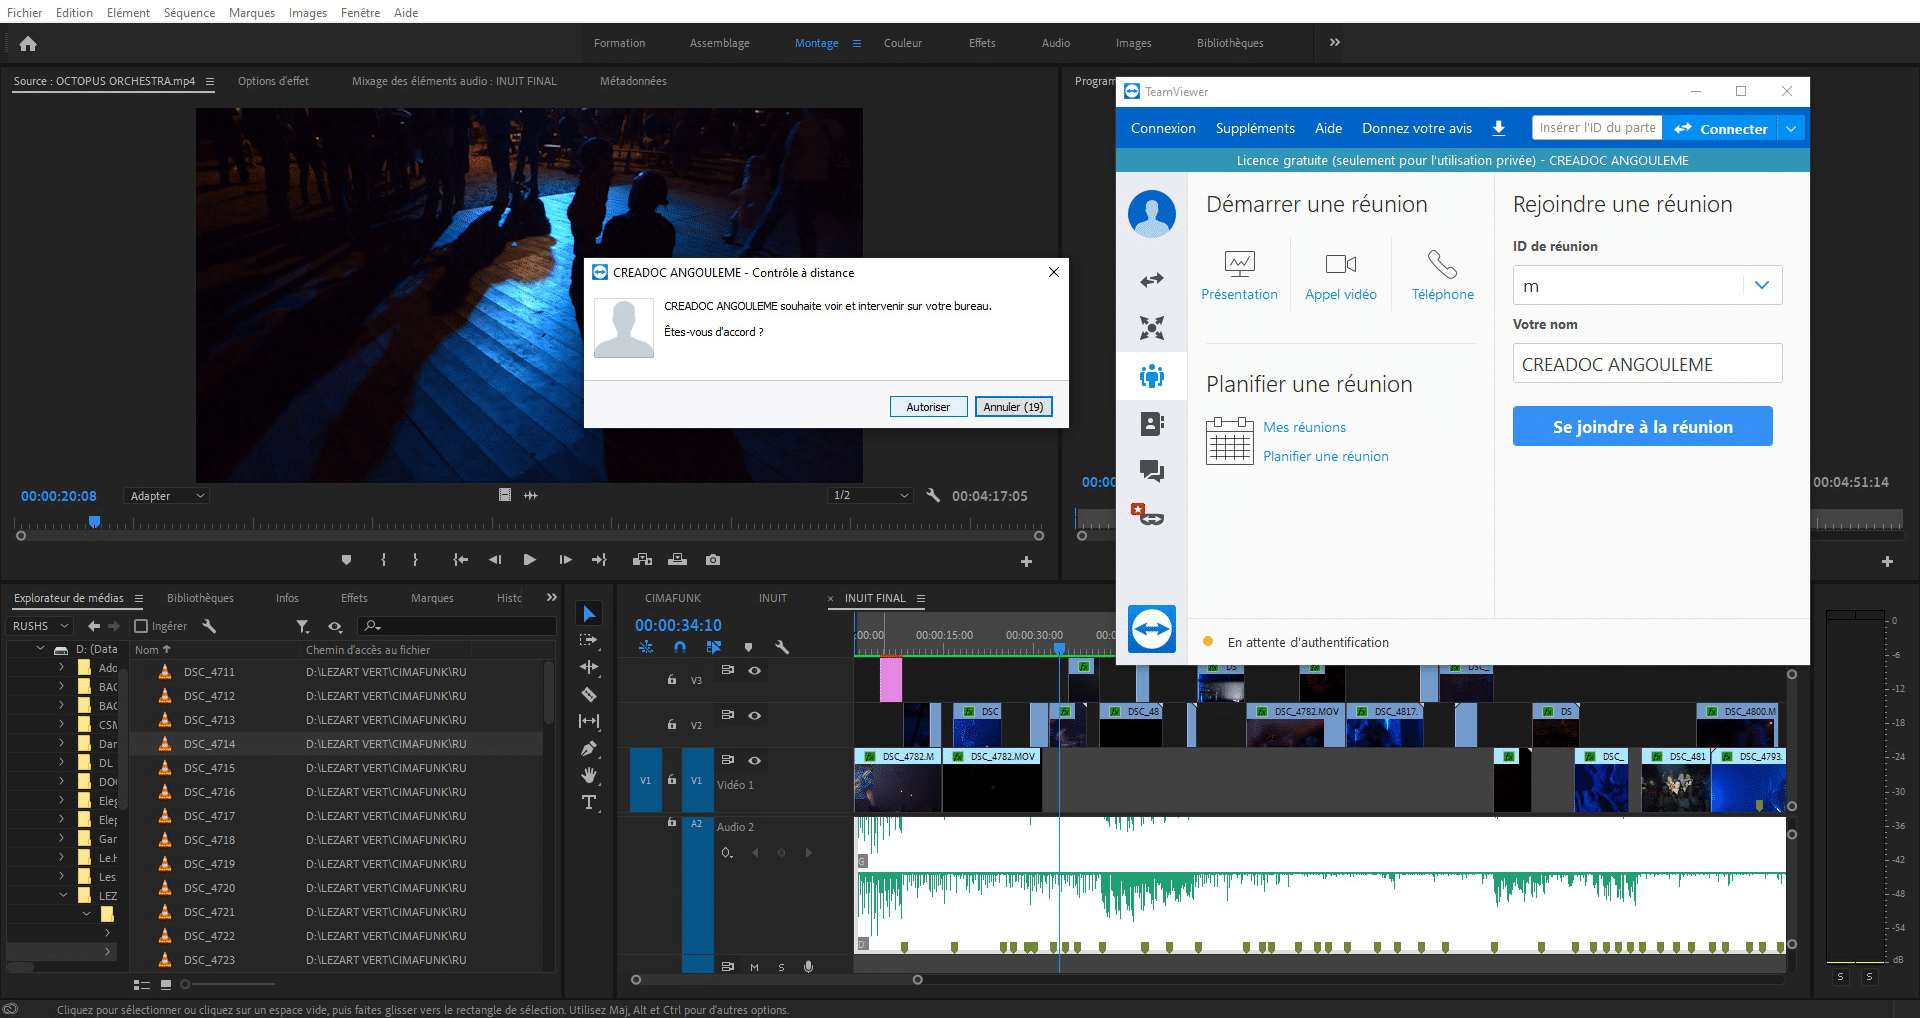The height and width of the screenshot is (1018, 1920).
Task: Add a marker in the Source monitor
Action: point(346,560)
